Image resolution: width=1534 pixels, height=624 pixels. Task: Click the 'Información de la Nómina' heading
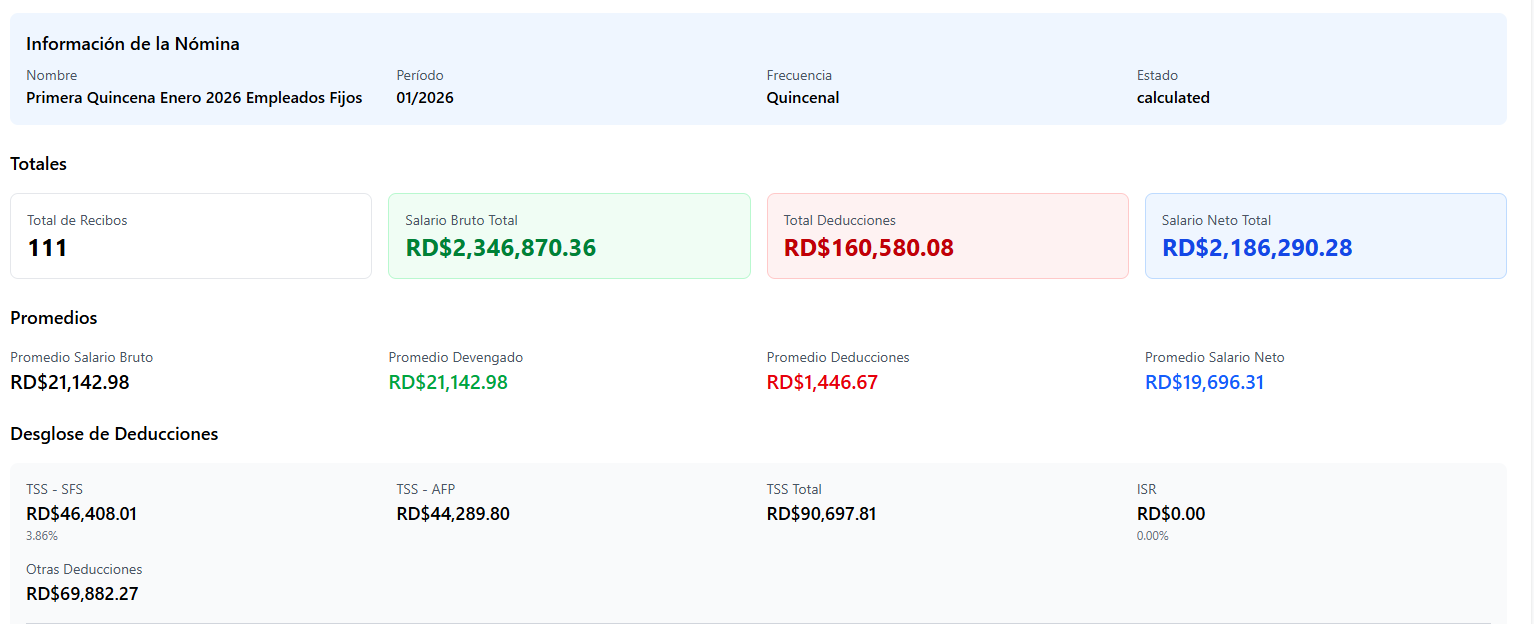click(x=133, y=44)
